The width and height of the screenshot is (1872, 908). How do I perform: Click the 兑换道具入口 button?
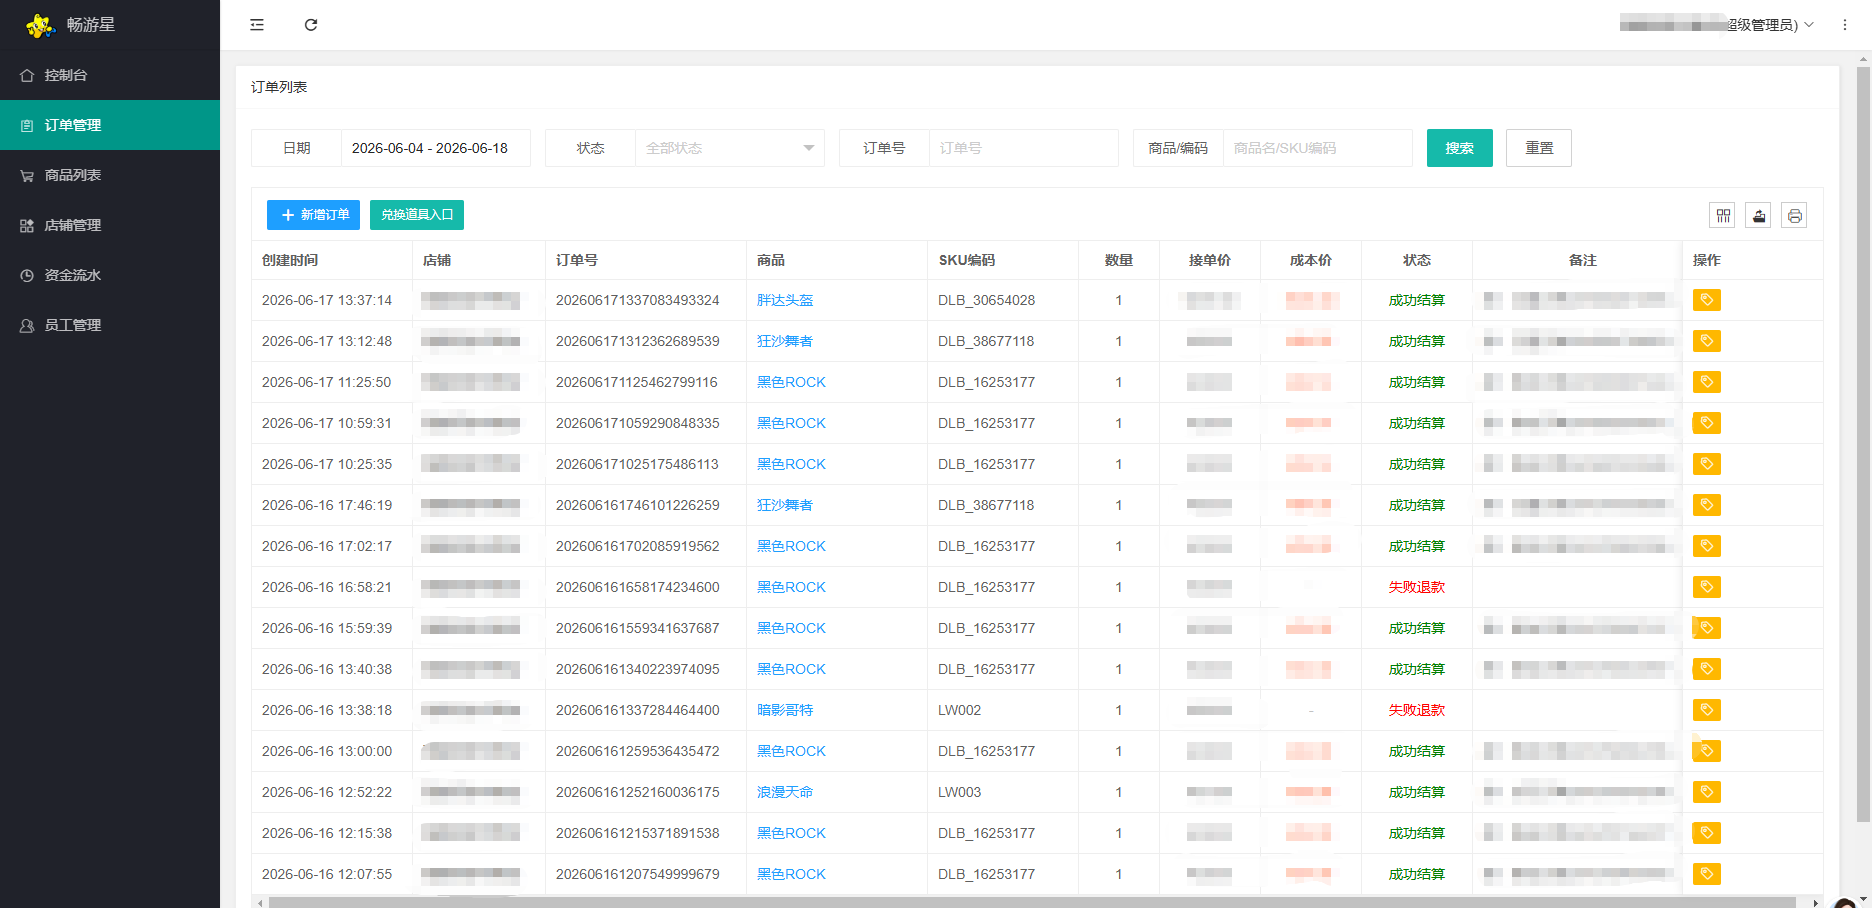[x=417, y=215]
